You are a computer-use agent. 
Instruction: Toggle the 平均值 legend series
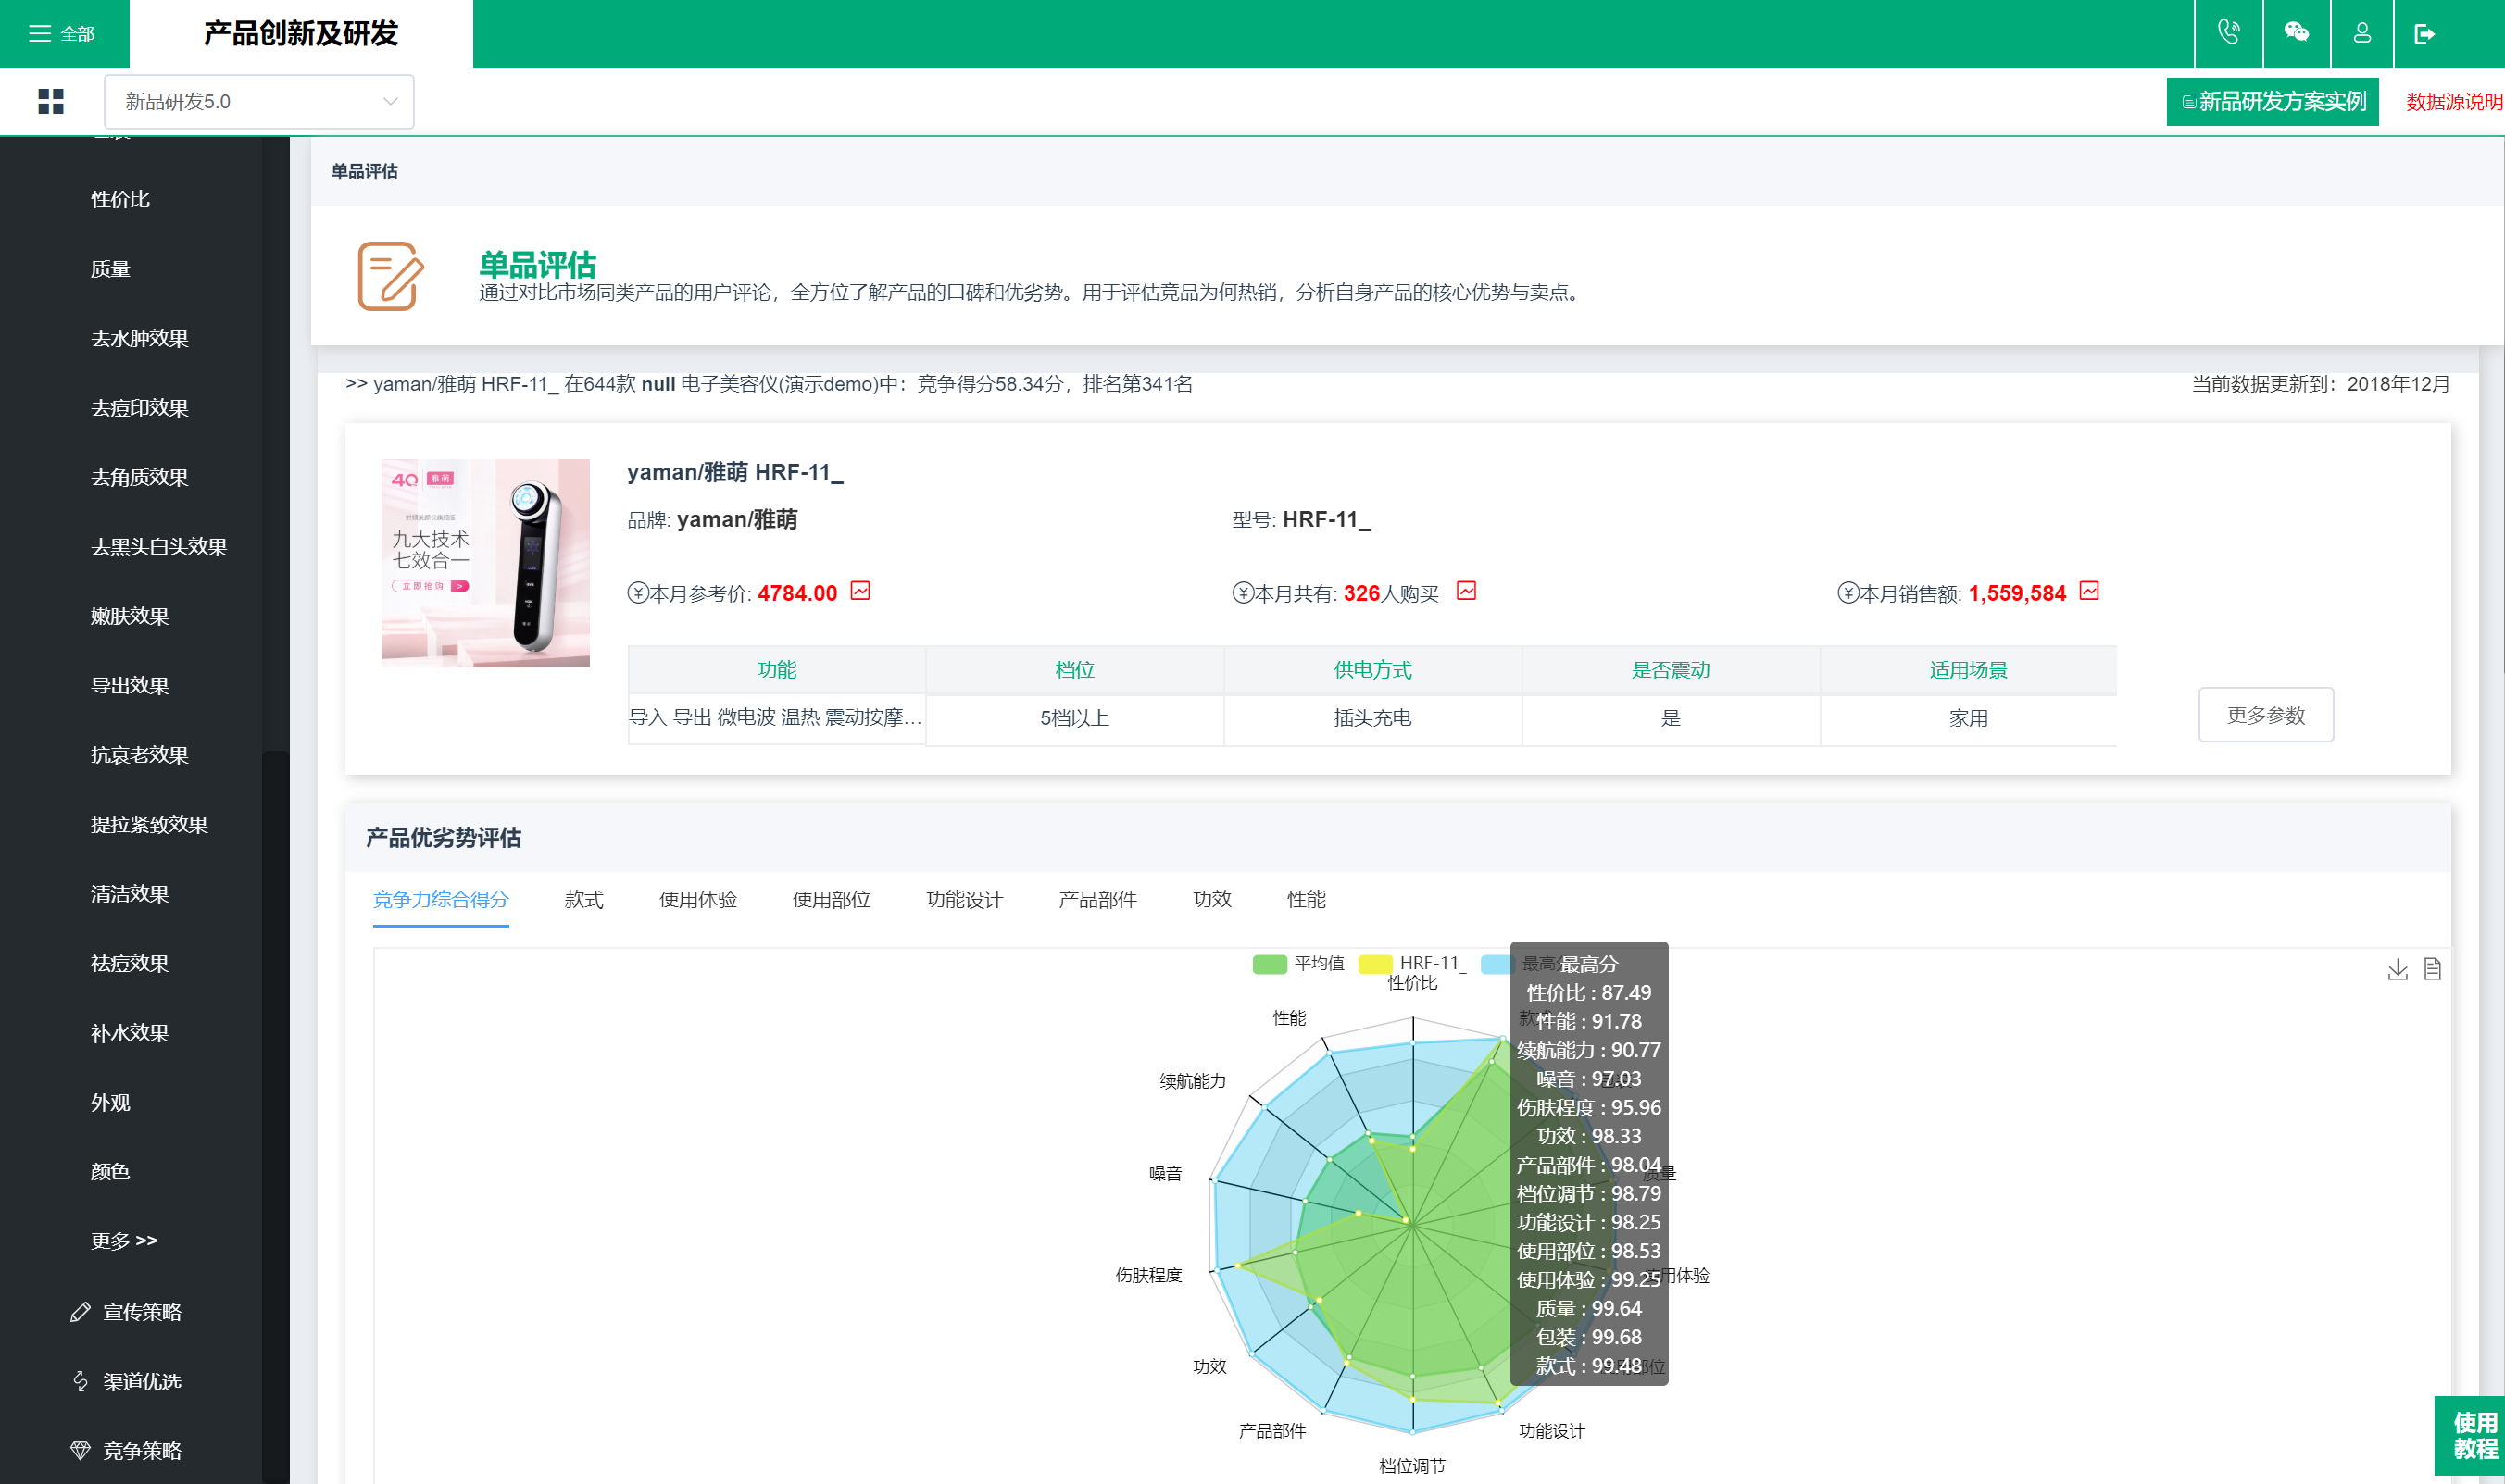pyautogui.click(x=1298, y=964)
